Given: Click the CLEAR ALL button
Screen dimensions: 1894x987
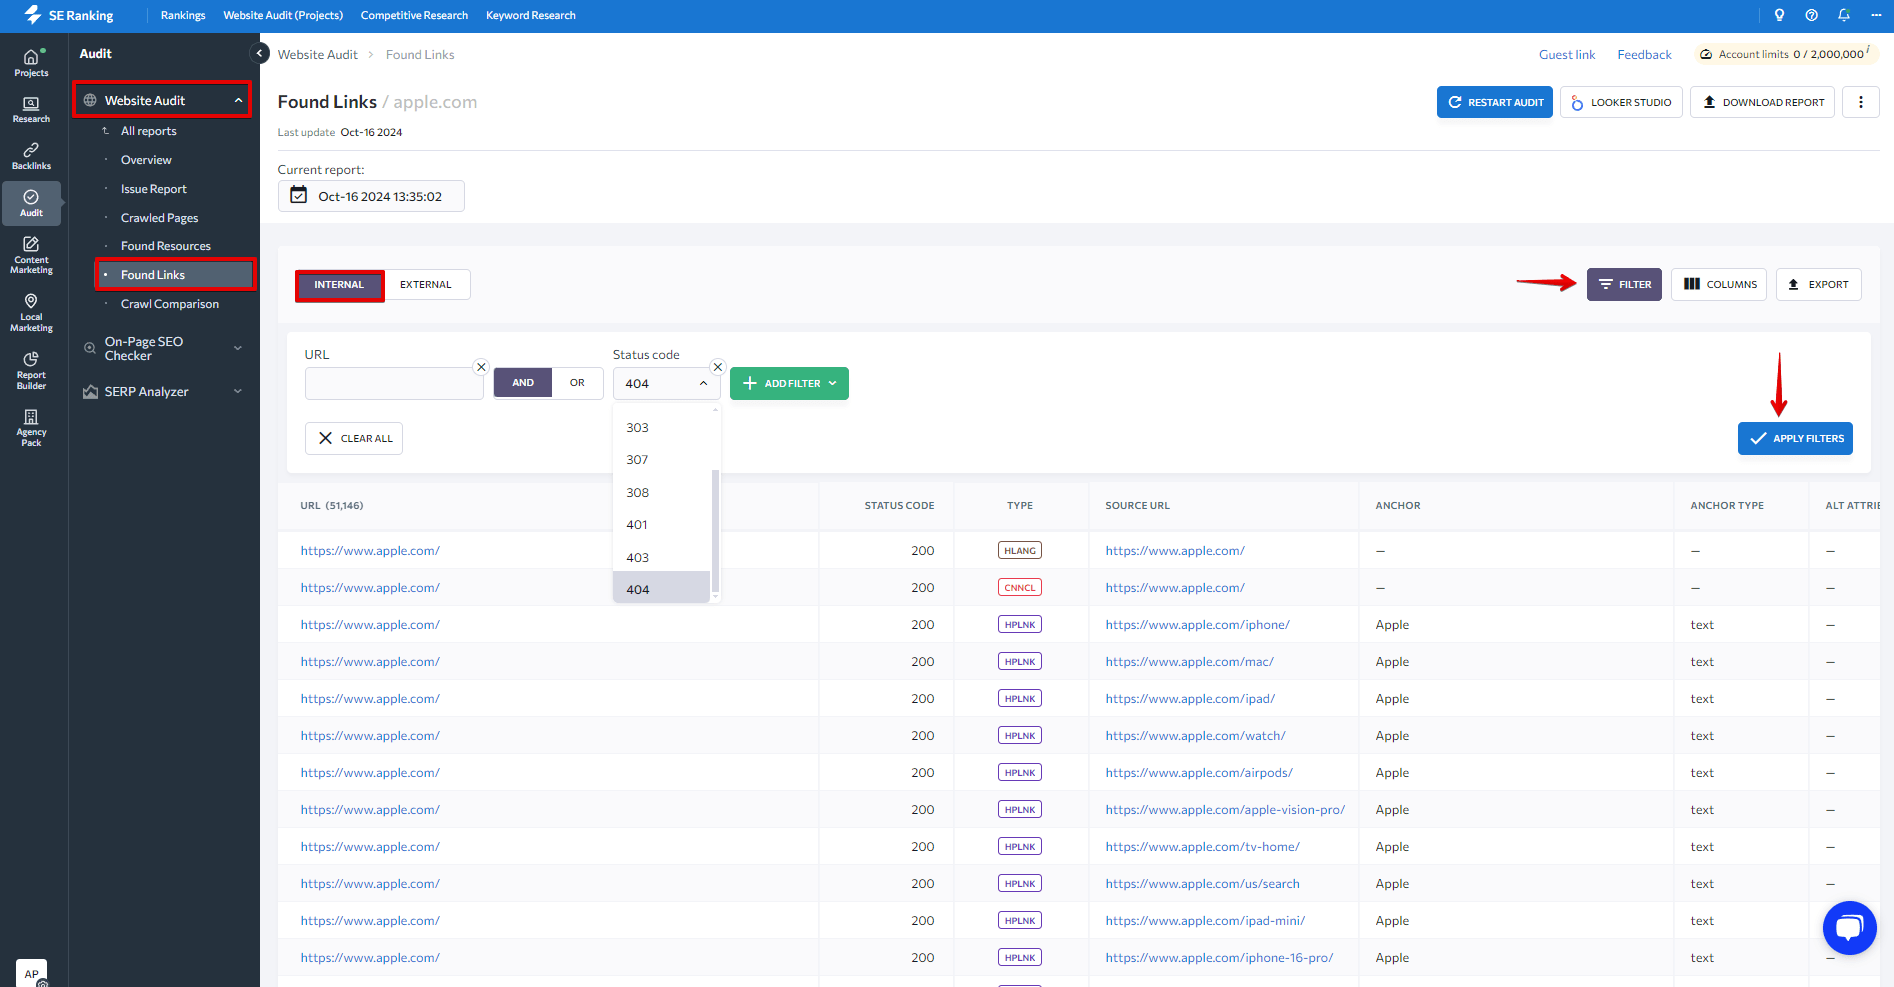Looking at the screenshot, I should click(354, 438).
